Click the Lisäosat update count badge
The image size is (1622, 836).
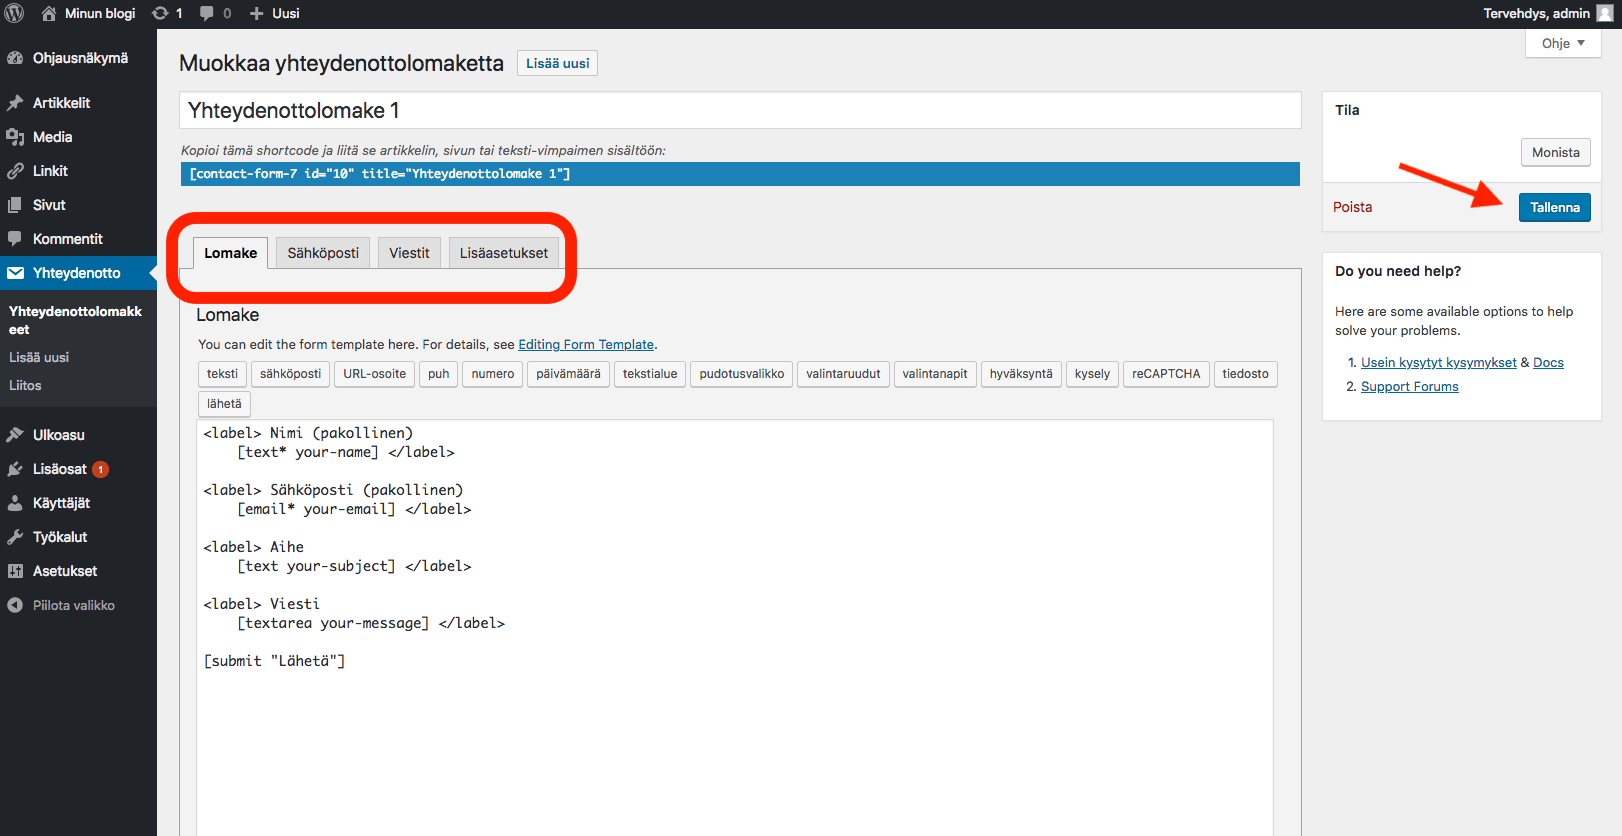(x=100, y=469)
